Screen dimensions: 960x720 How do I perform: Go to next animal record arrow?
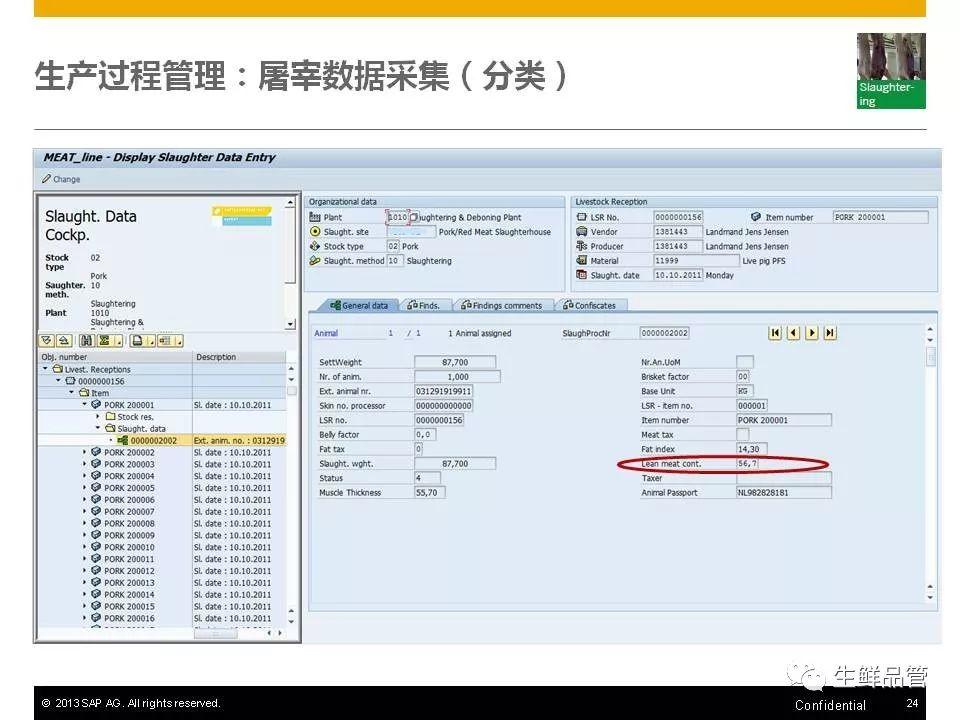click(811, 333)
